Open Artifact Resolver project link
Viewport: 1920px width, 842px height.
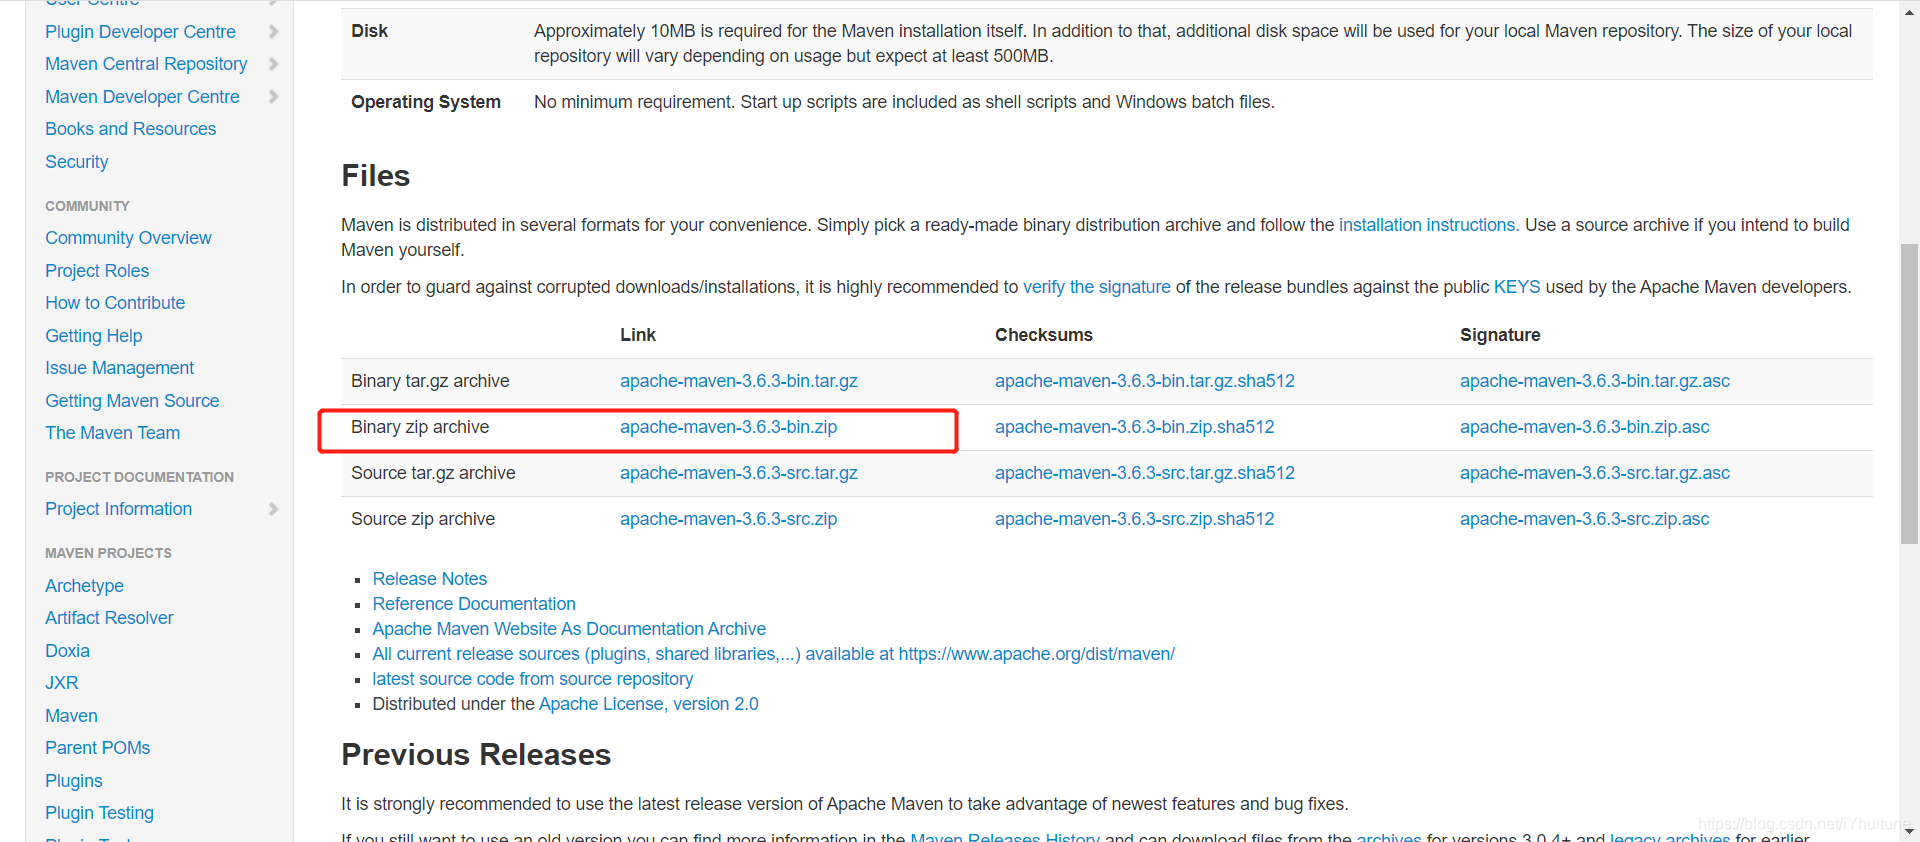pyautogui.click(x=109, y=618)
